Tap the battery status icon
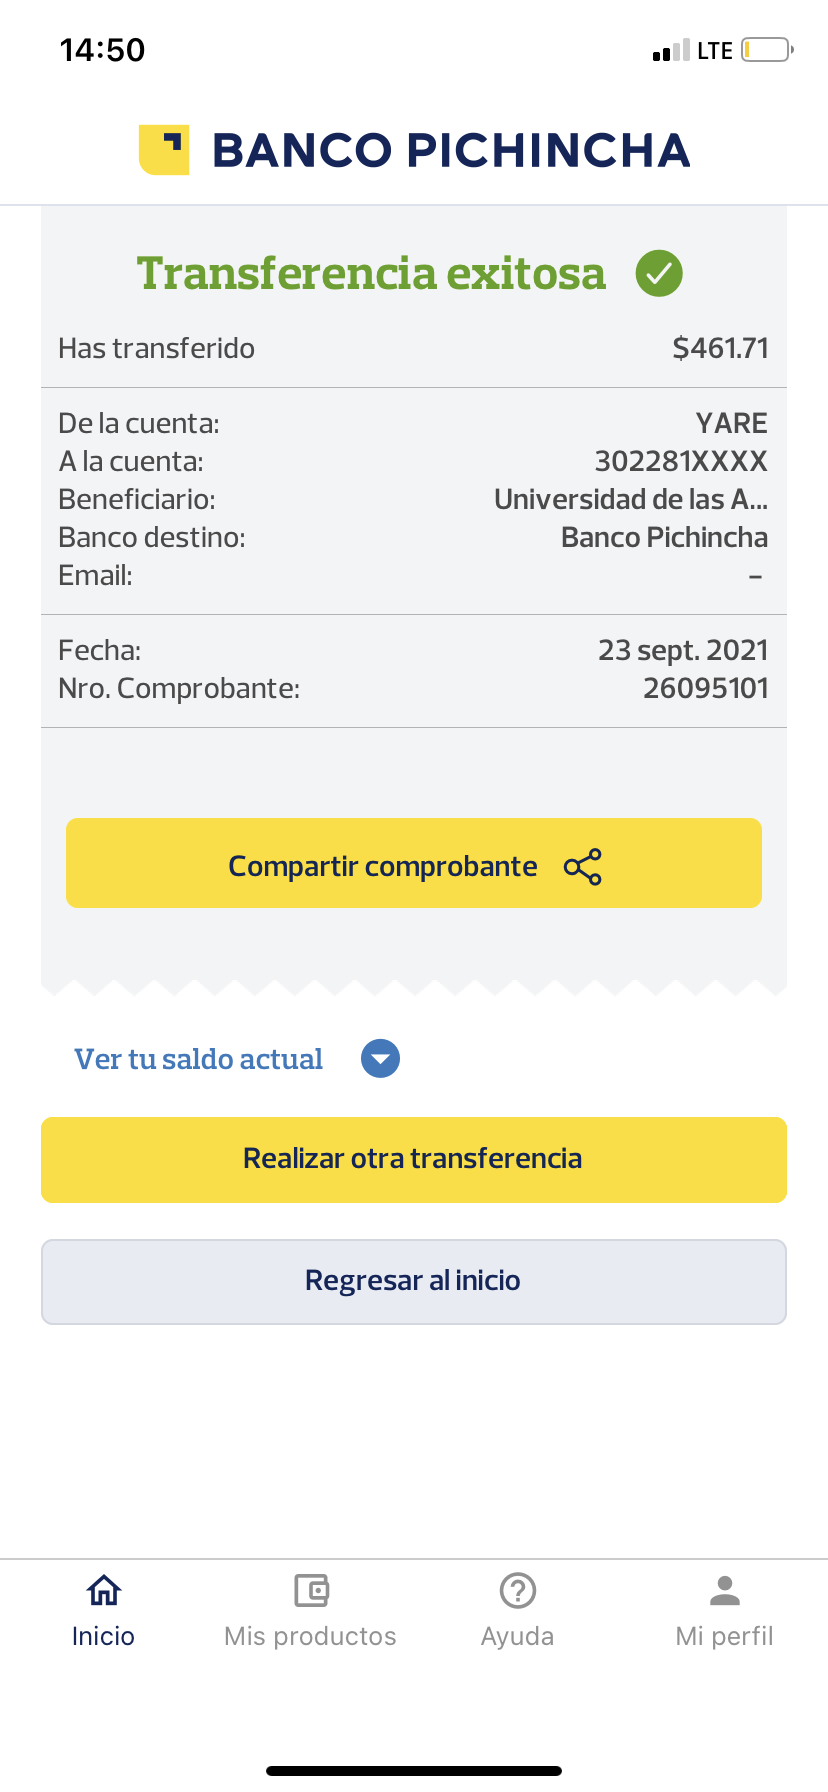Screen dimensions: 828x1792 click(767, 50)
